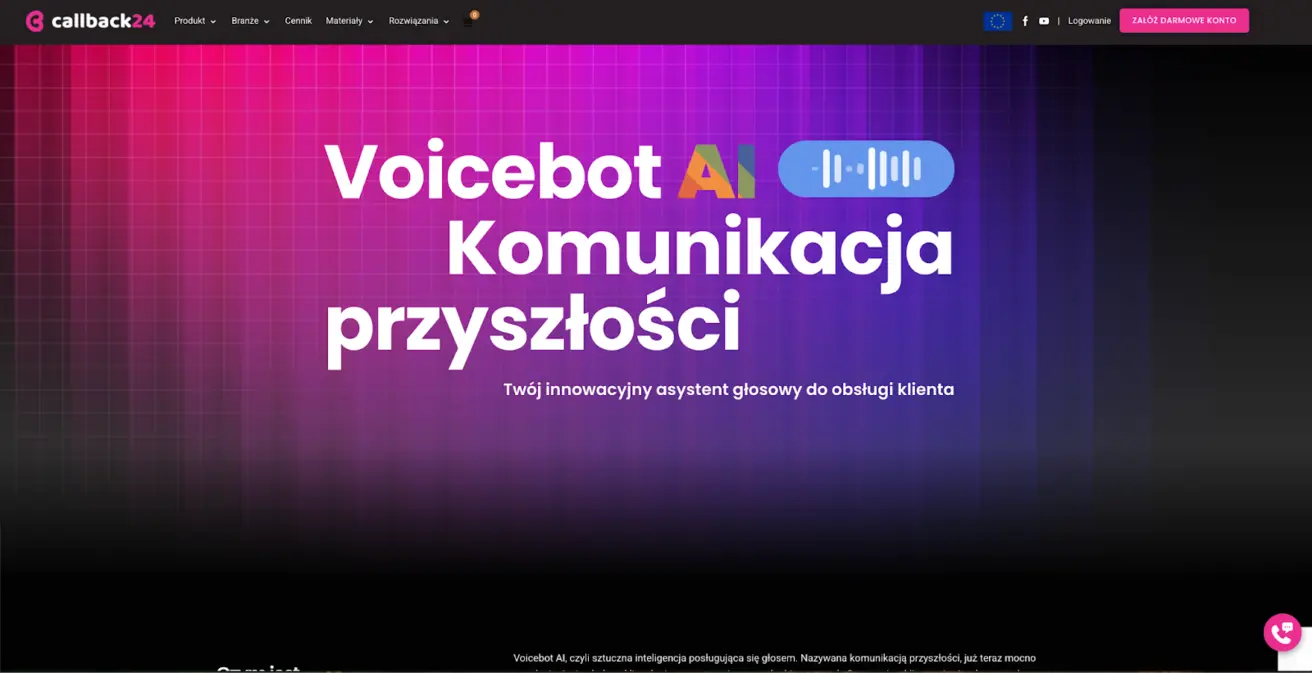
Task: Expand the Materiały dropdown menu
Action: (x=349, y=21)
